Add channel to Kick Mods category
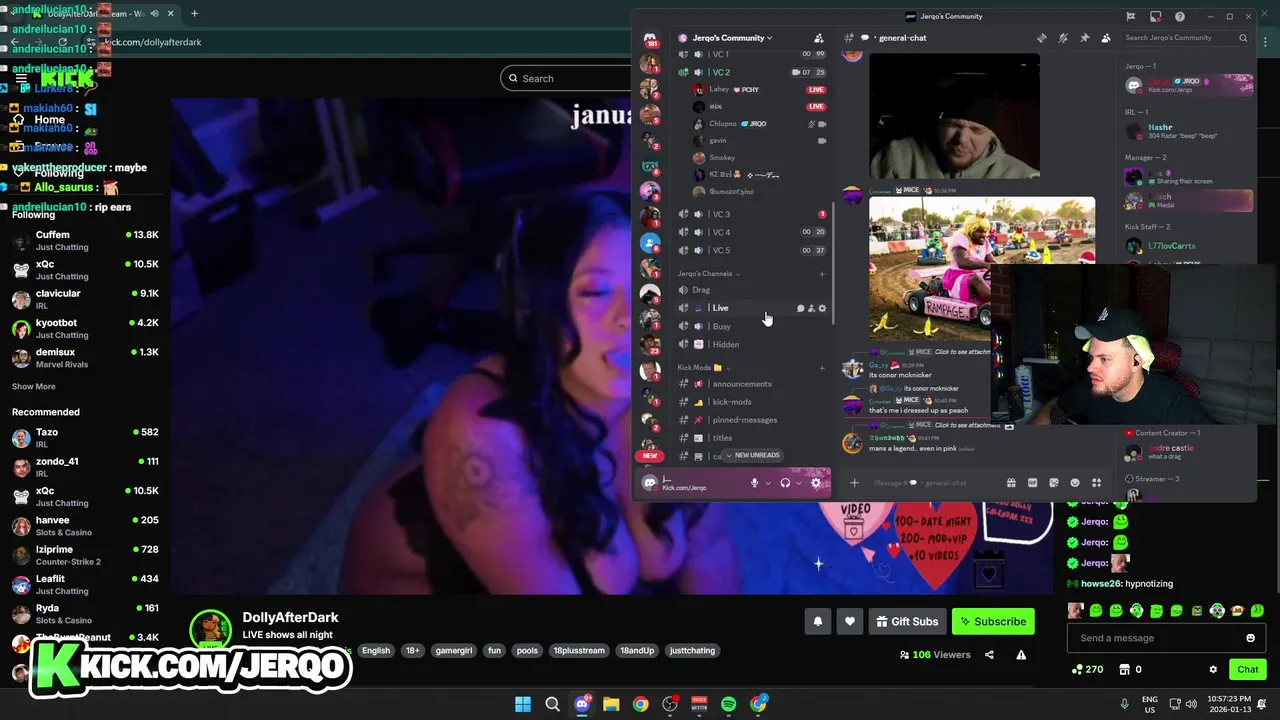The width and height of the screenshot is (1280, 720). click(823, 368)
